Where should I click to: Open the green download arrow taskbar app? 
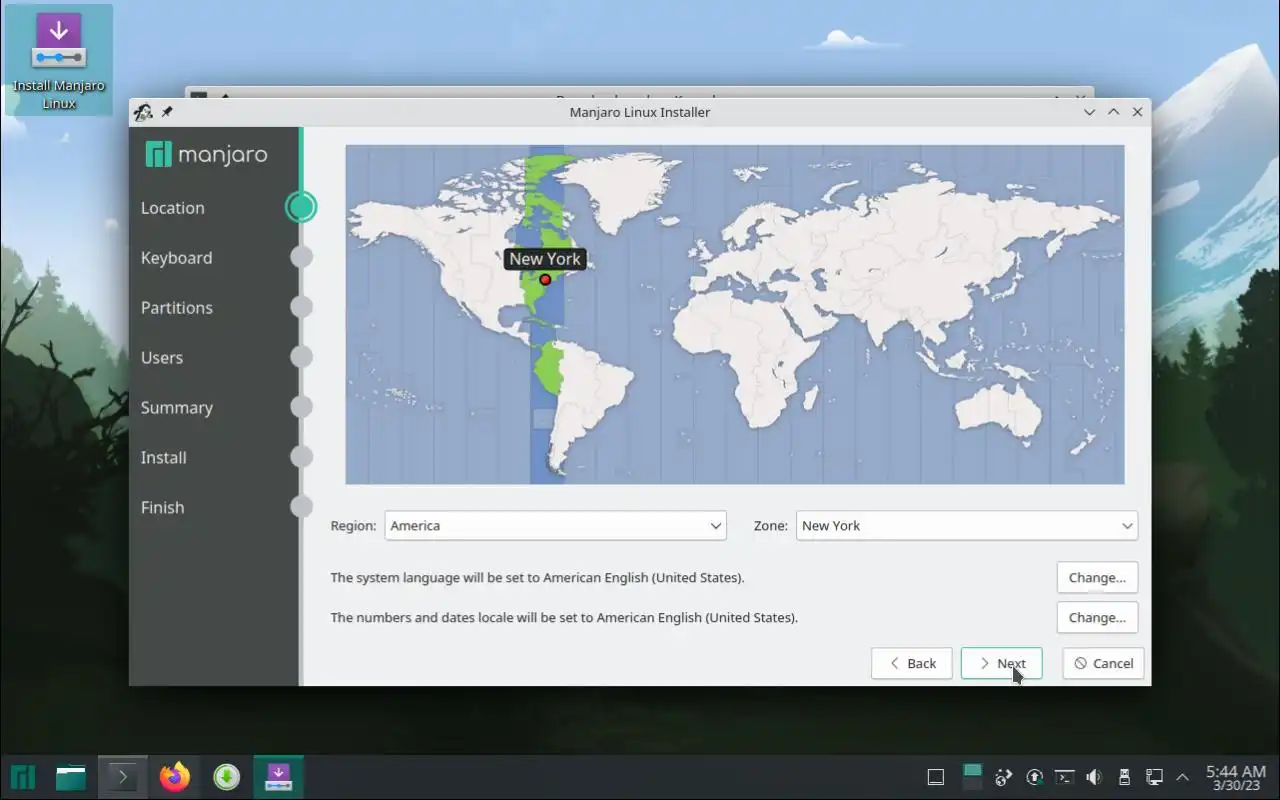click(227, 777)
